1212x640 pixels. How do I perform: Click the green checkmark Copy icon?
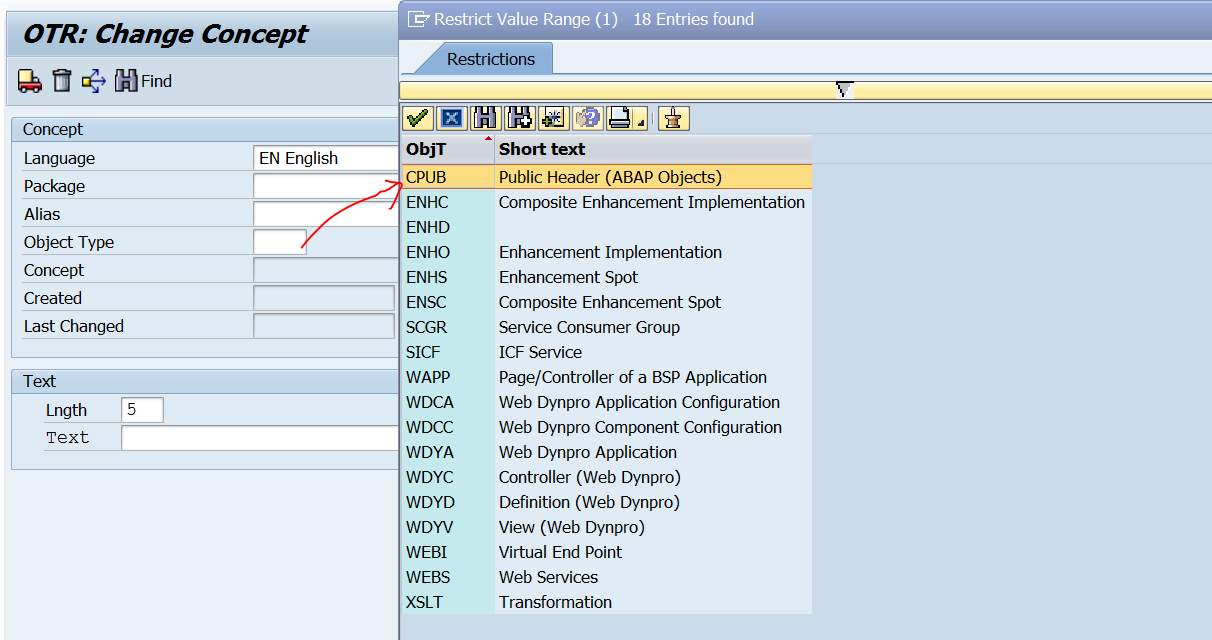coord(418,118)
